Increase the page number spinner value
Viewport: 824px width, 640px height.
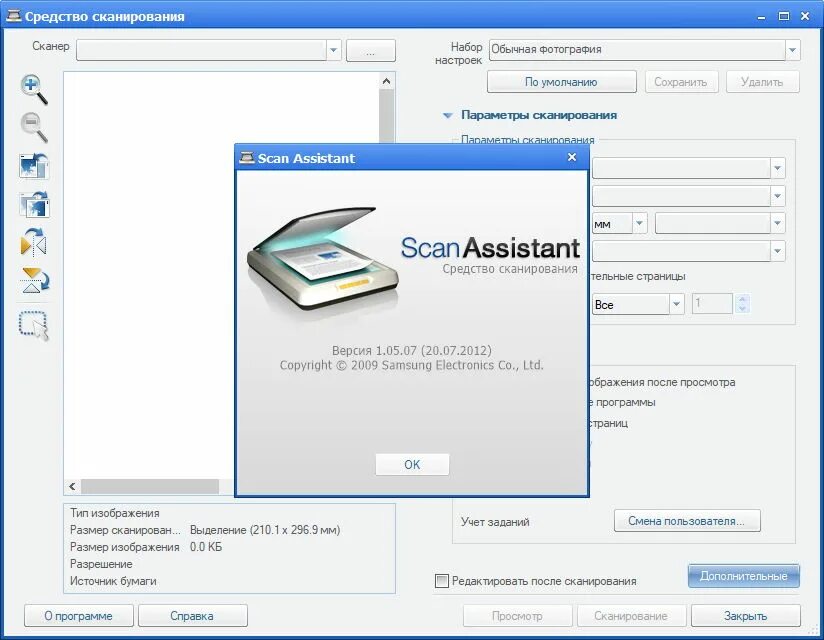click(x=742, y=299)
